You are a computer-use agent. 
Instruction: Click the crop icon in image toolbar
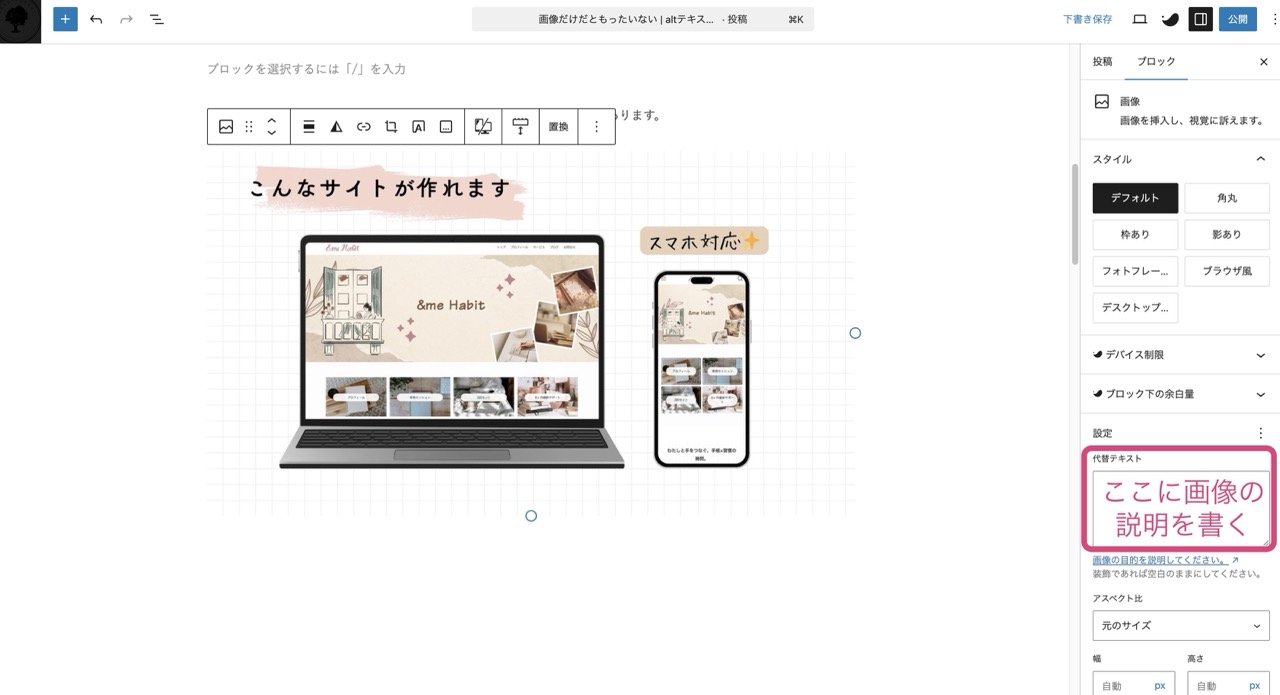click(391, 127)
